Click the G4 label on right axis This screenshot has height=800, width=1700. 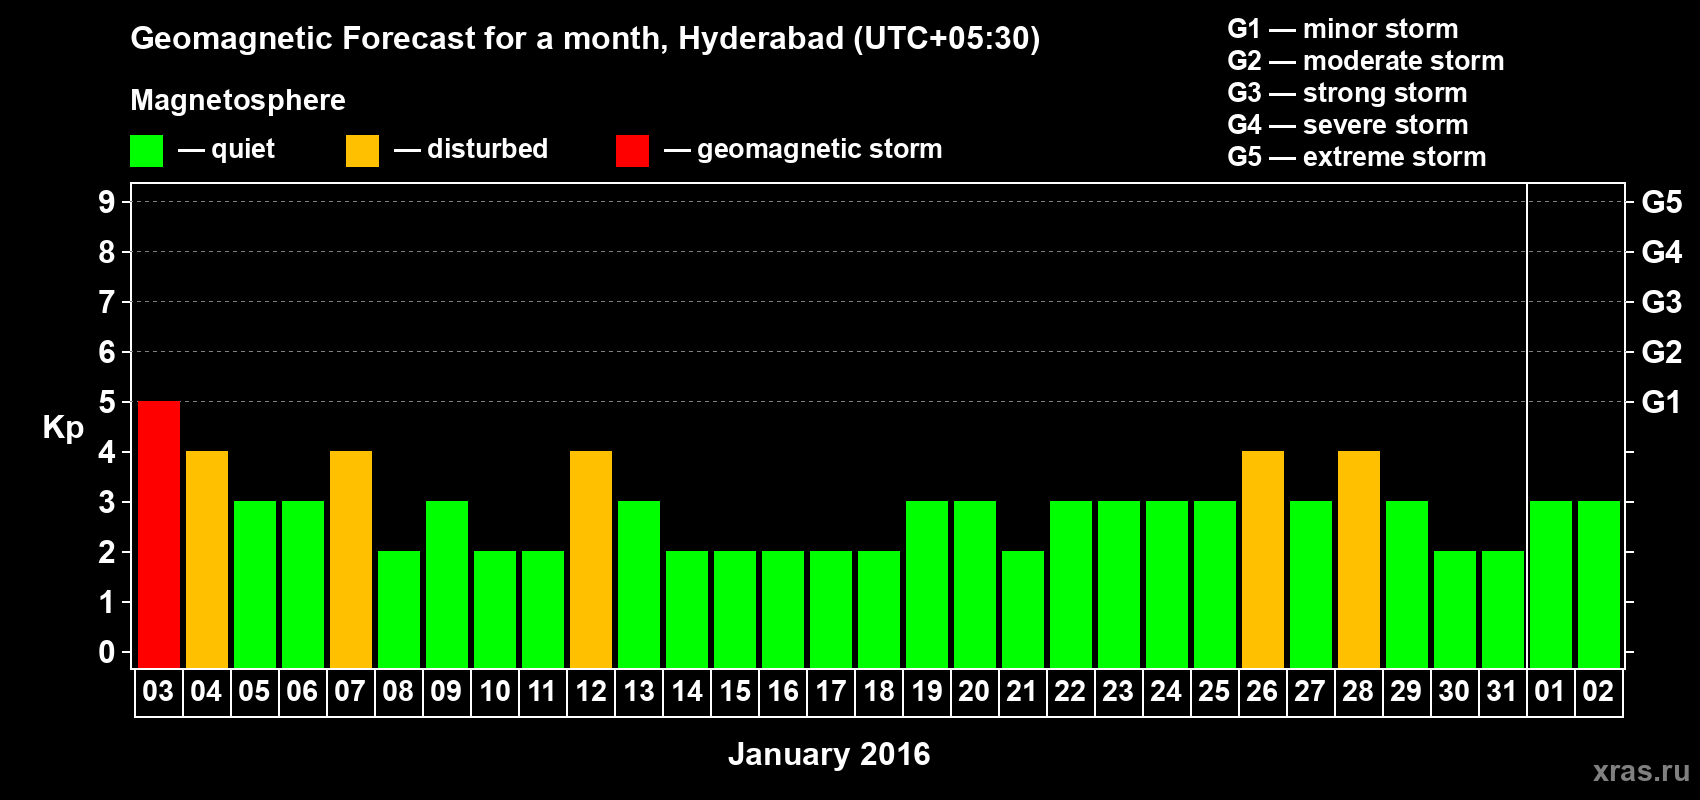click(x=1661, y=252)
